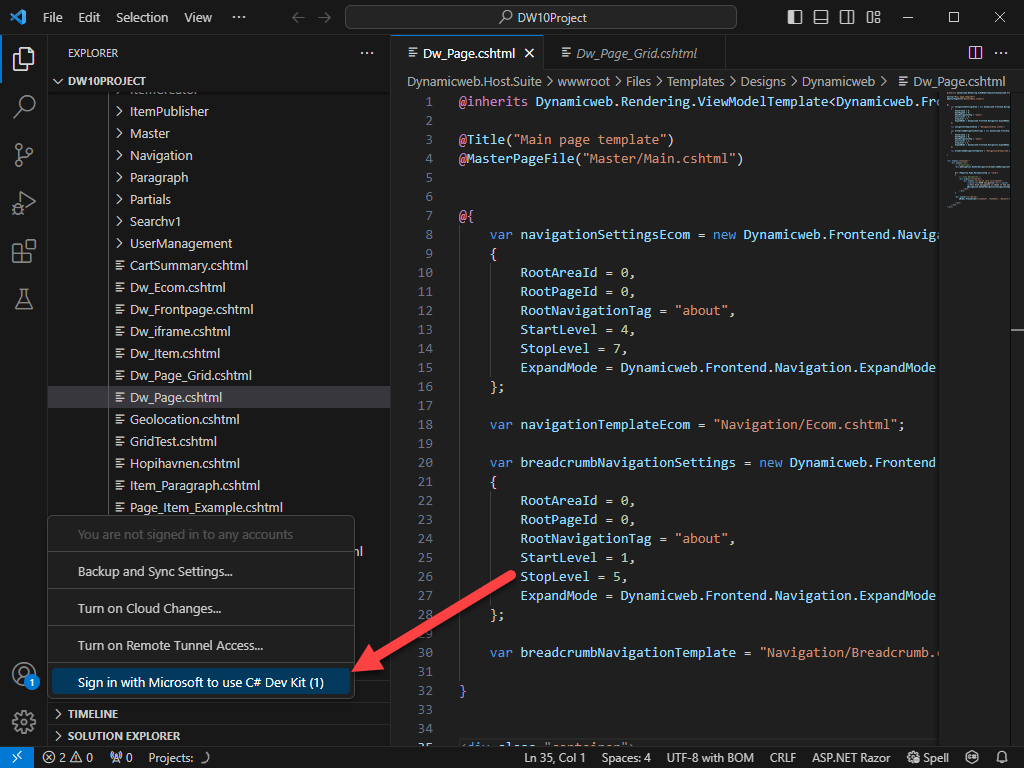Image resolution: width=1024 pixels, height=768 pixels.
Task: Click the Templates breadcrumb segment
Action: [x=695, y=82]
